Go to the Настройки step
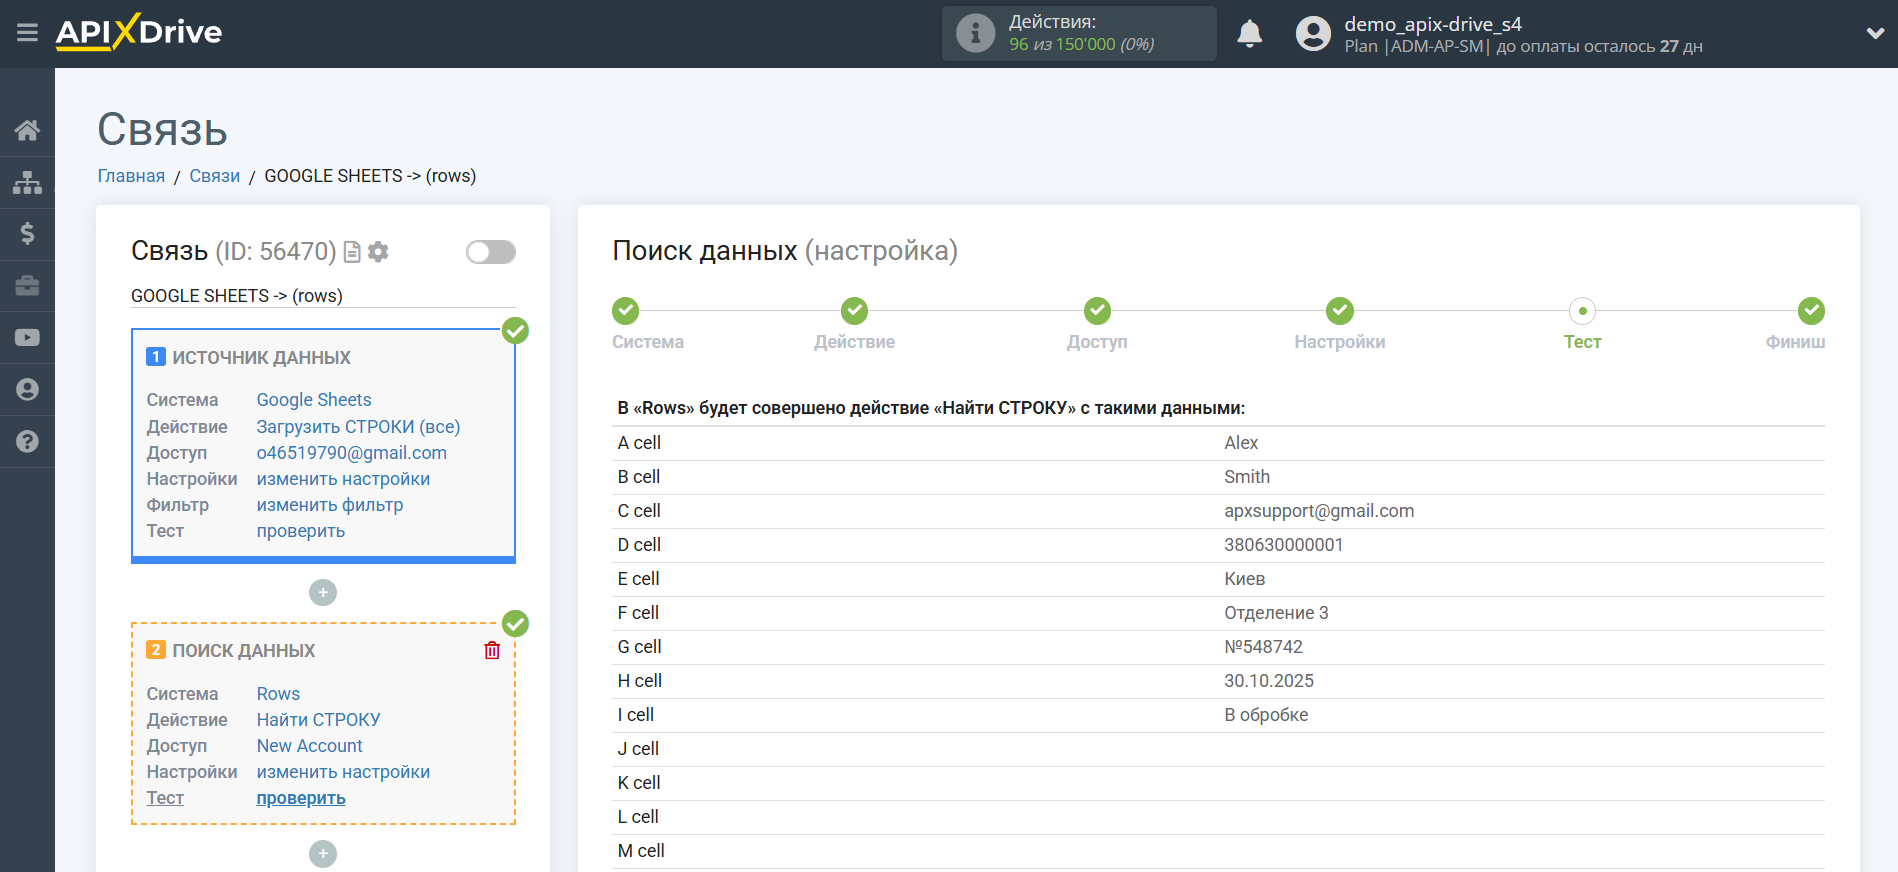1898x872 pixels. (x=1339, y=311)
